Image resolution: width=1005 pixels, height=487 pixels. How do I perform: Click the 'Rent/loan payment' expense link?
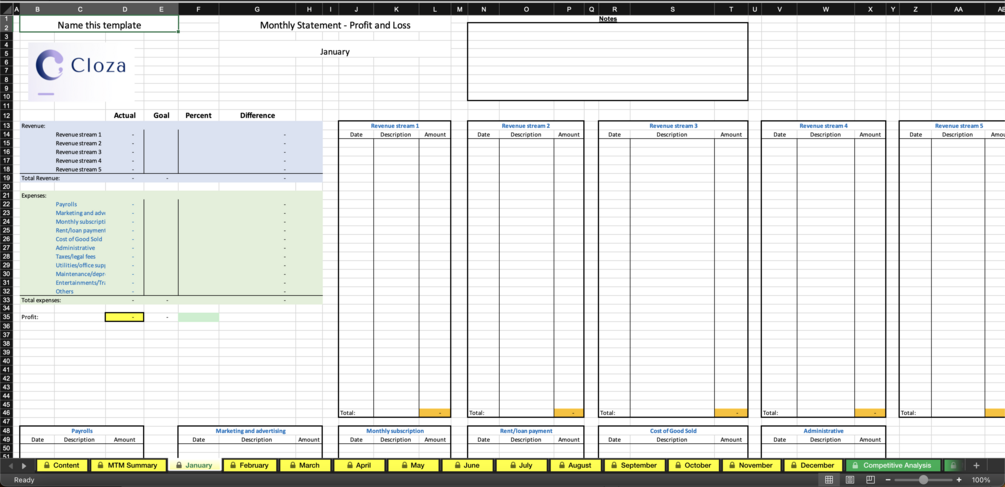(x=80, y=230)
